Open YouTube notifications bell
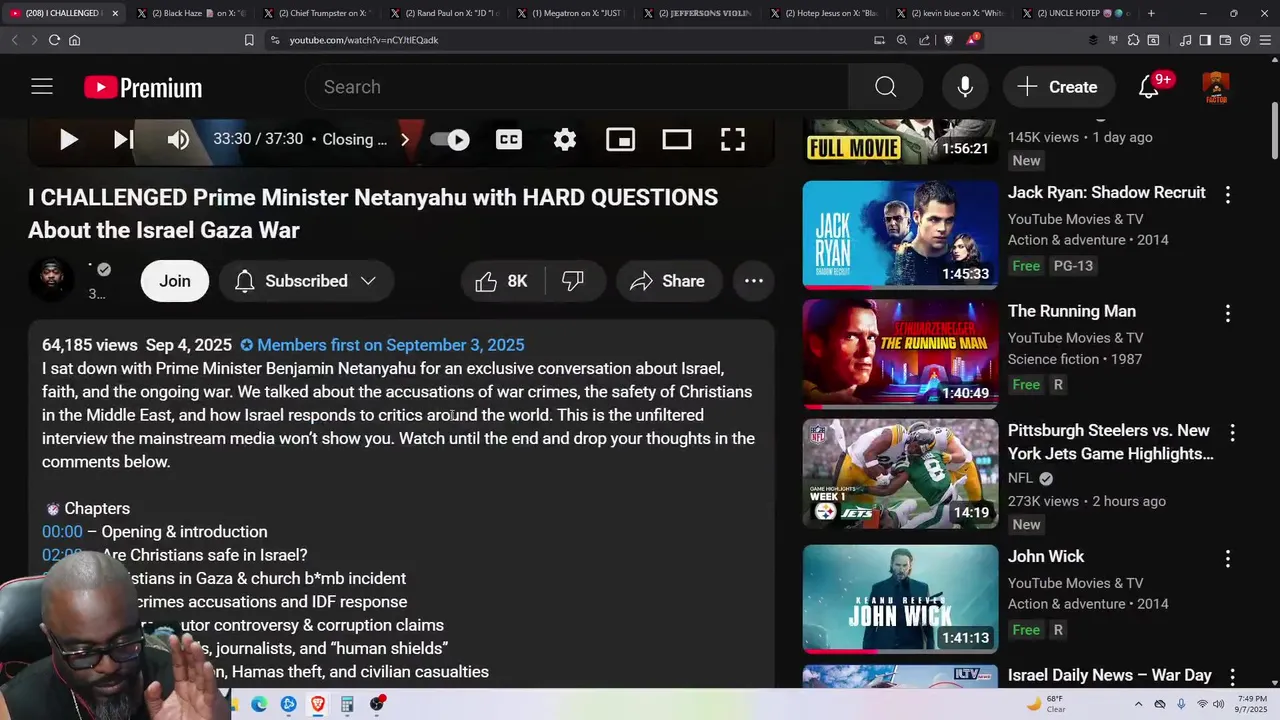Viewport: 1280px width, 720px height. pos(1149,87)
